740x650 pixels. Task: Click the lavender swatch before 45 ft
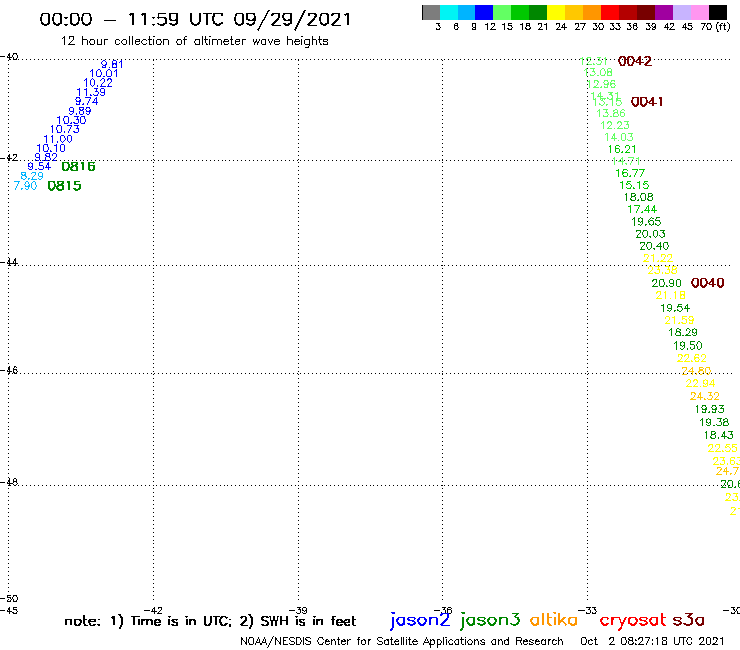(x=681, y=12)
